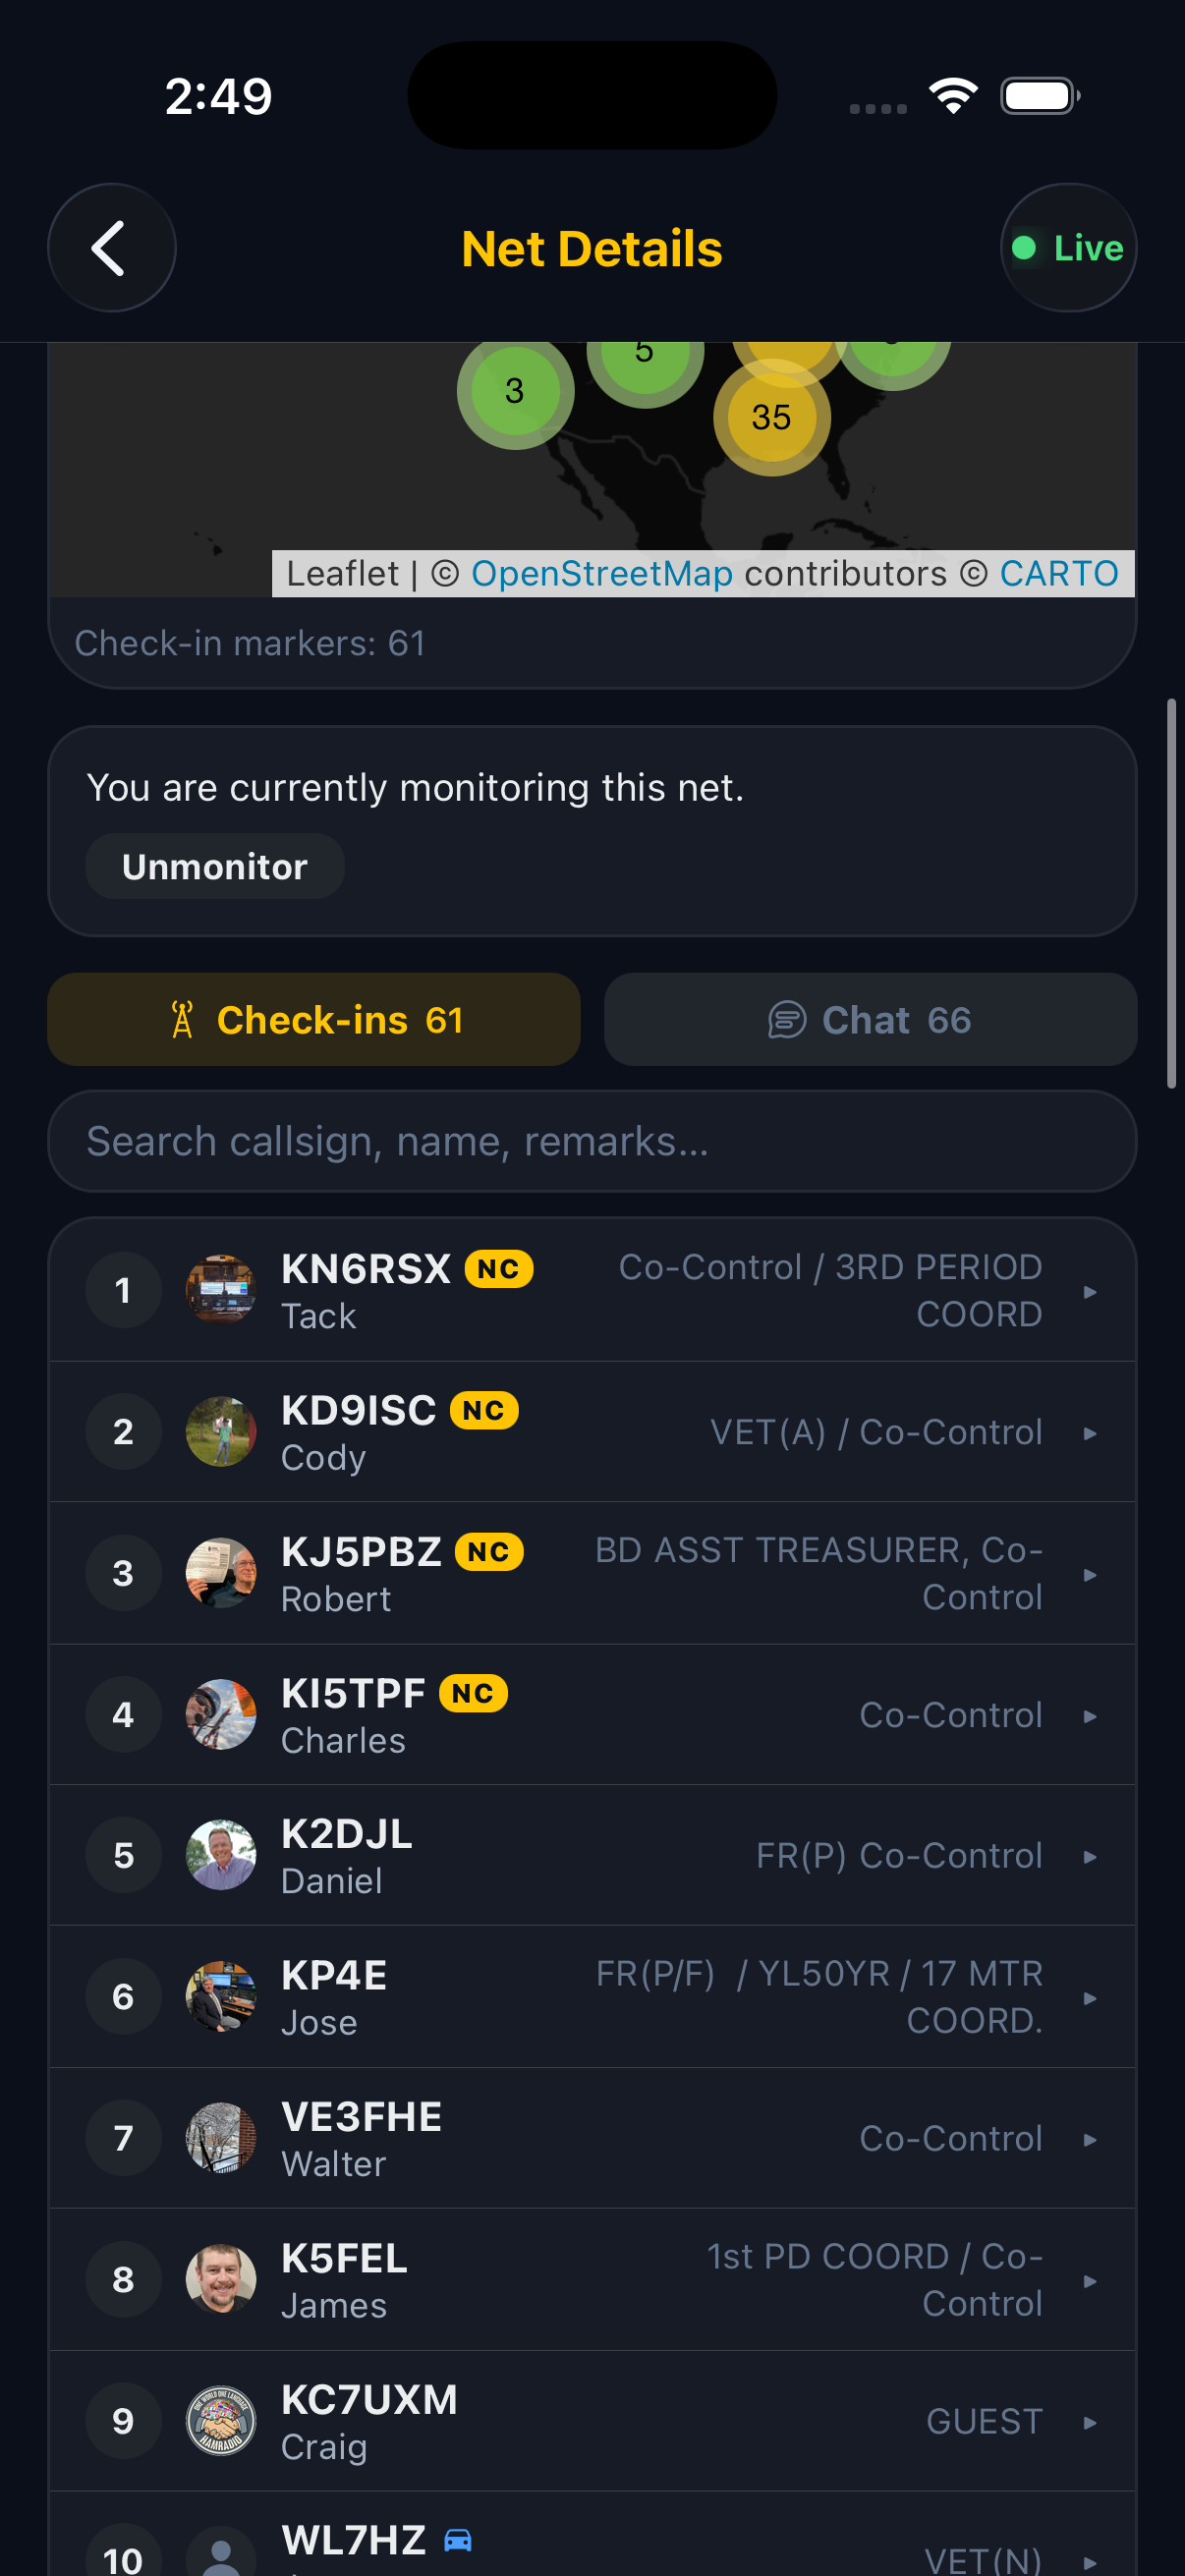Image resolution: width=1185 pixels, height=2576 pixels.
Task: Tap KC7UXM's handshake logo avatar
Action: [x=221, y=2420]
